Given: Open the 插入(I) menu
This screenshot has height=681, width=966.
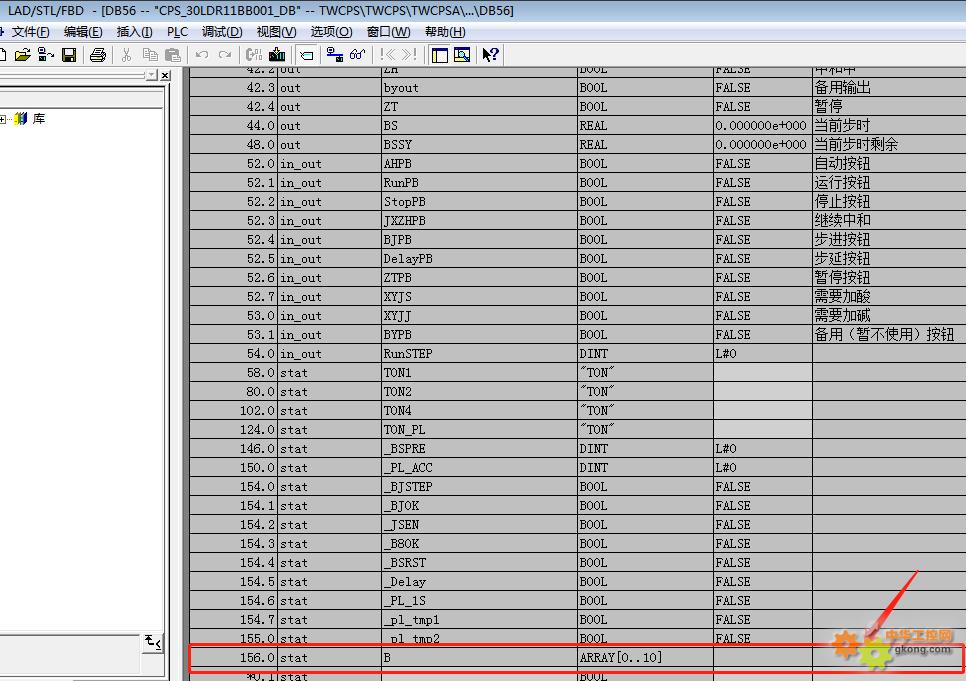Looking at the screenshot, I should point(134,32).
